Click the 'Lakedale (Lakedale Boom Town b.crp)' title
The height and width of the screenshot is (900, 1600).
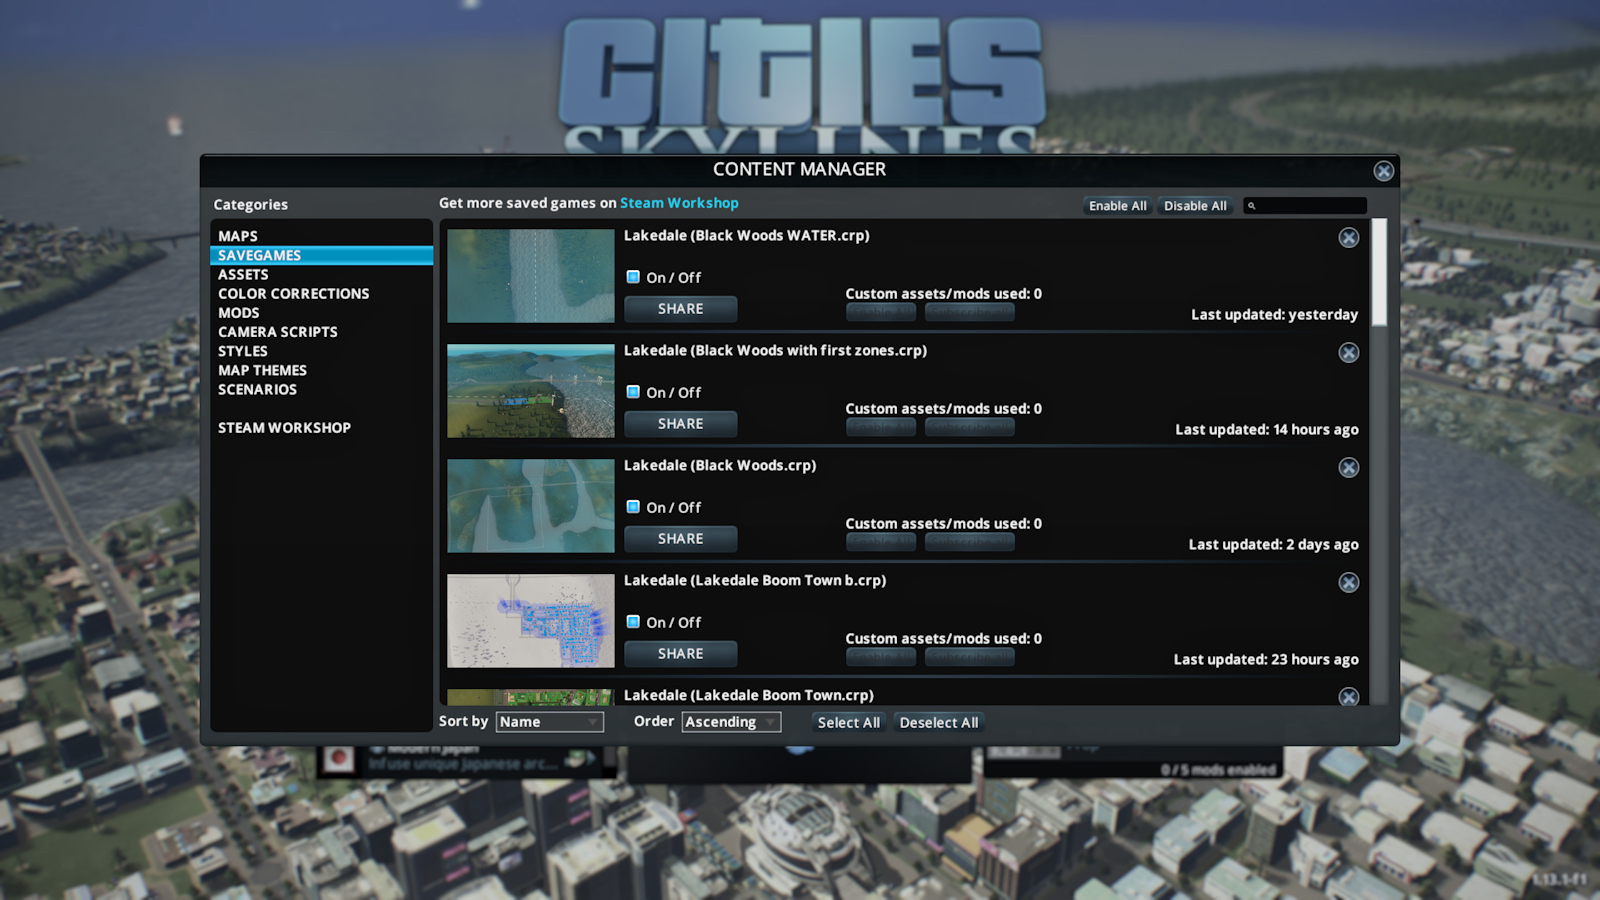coord(755,581)
